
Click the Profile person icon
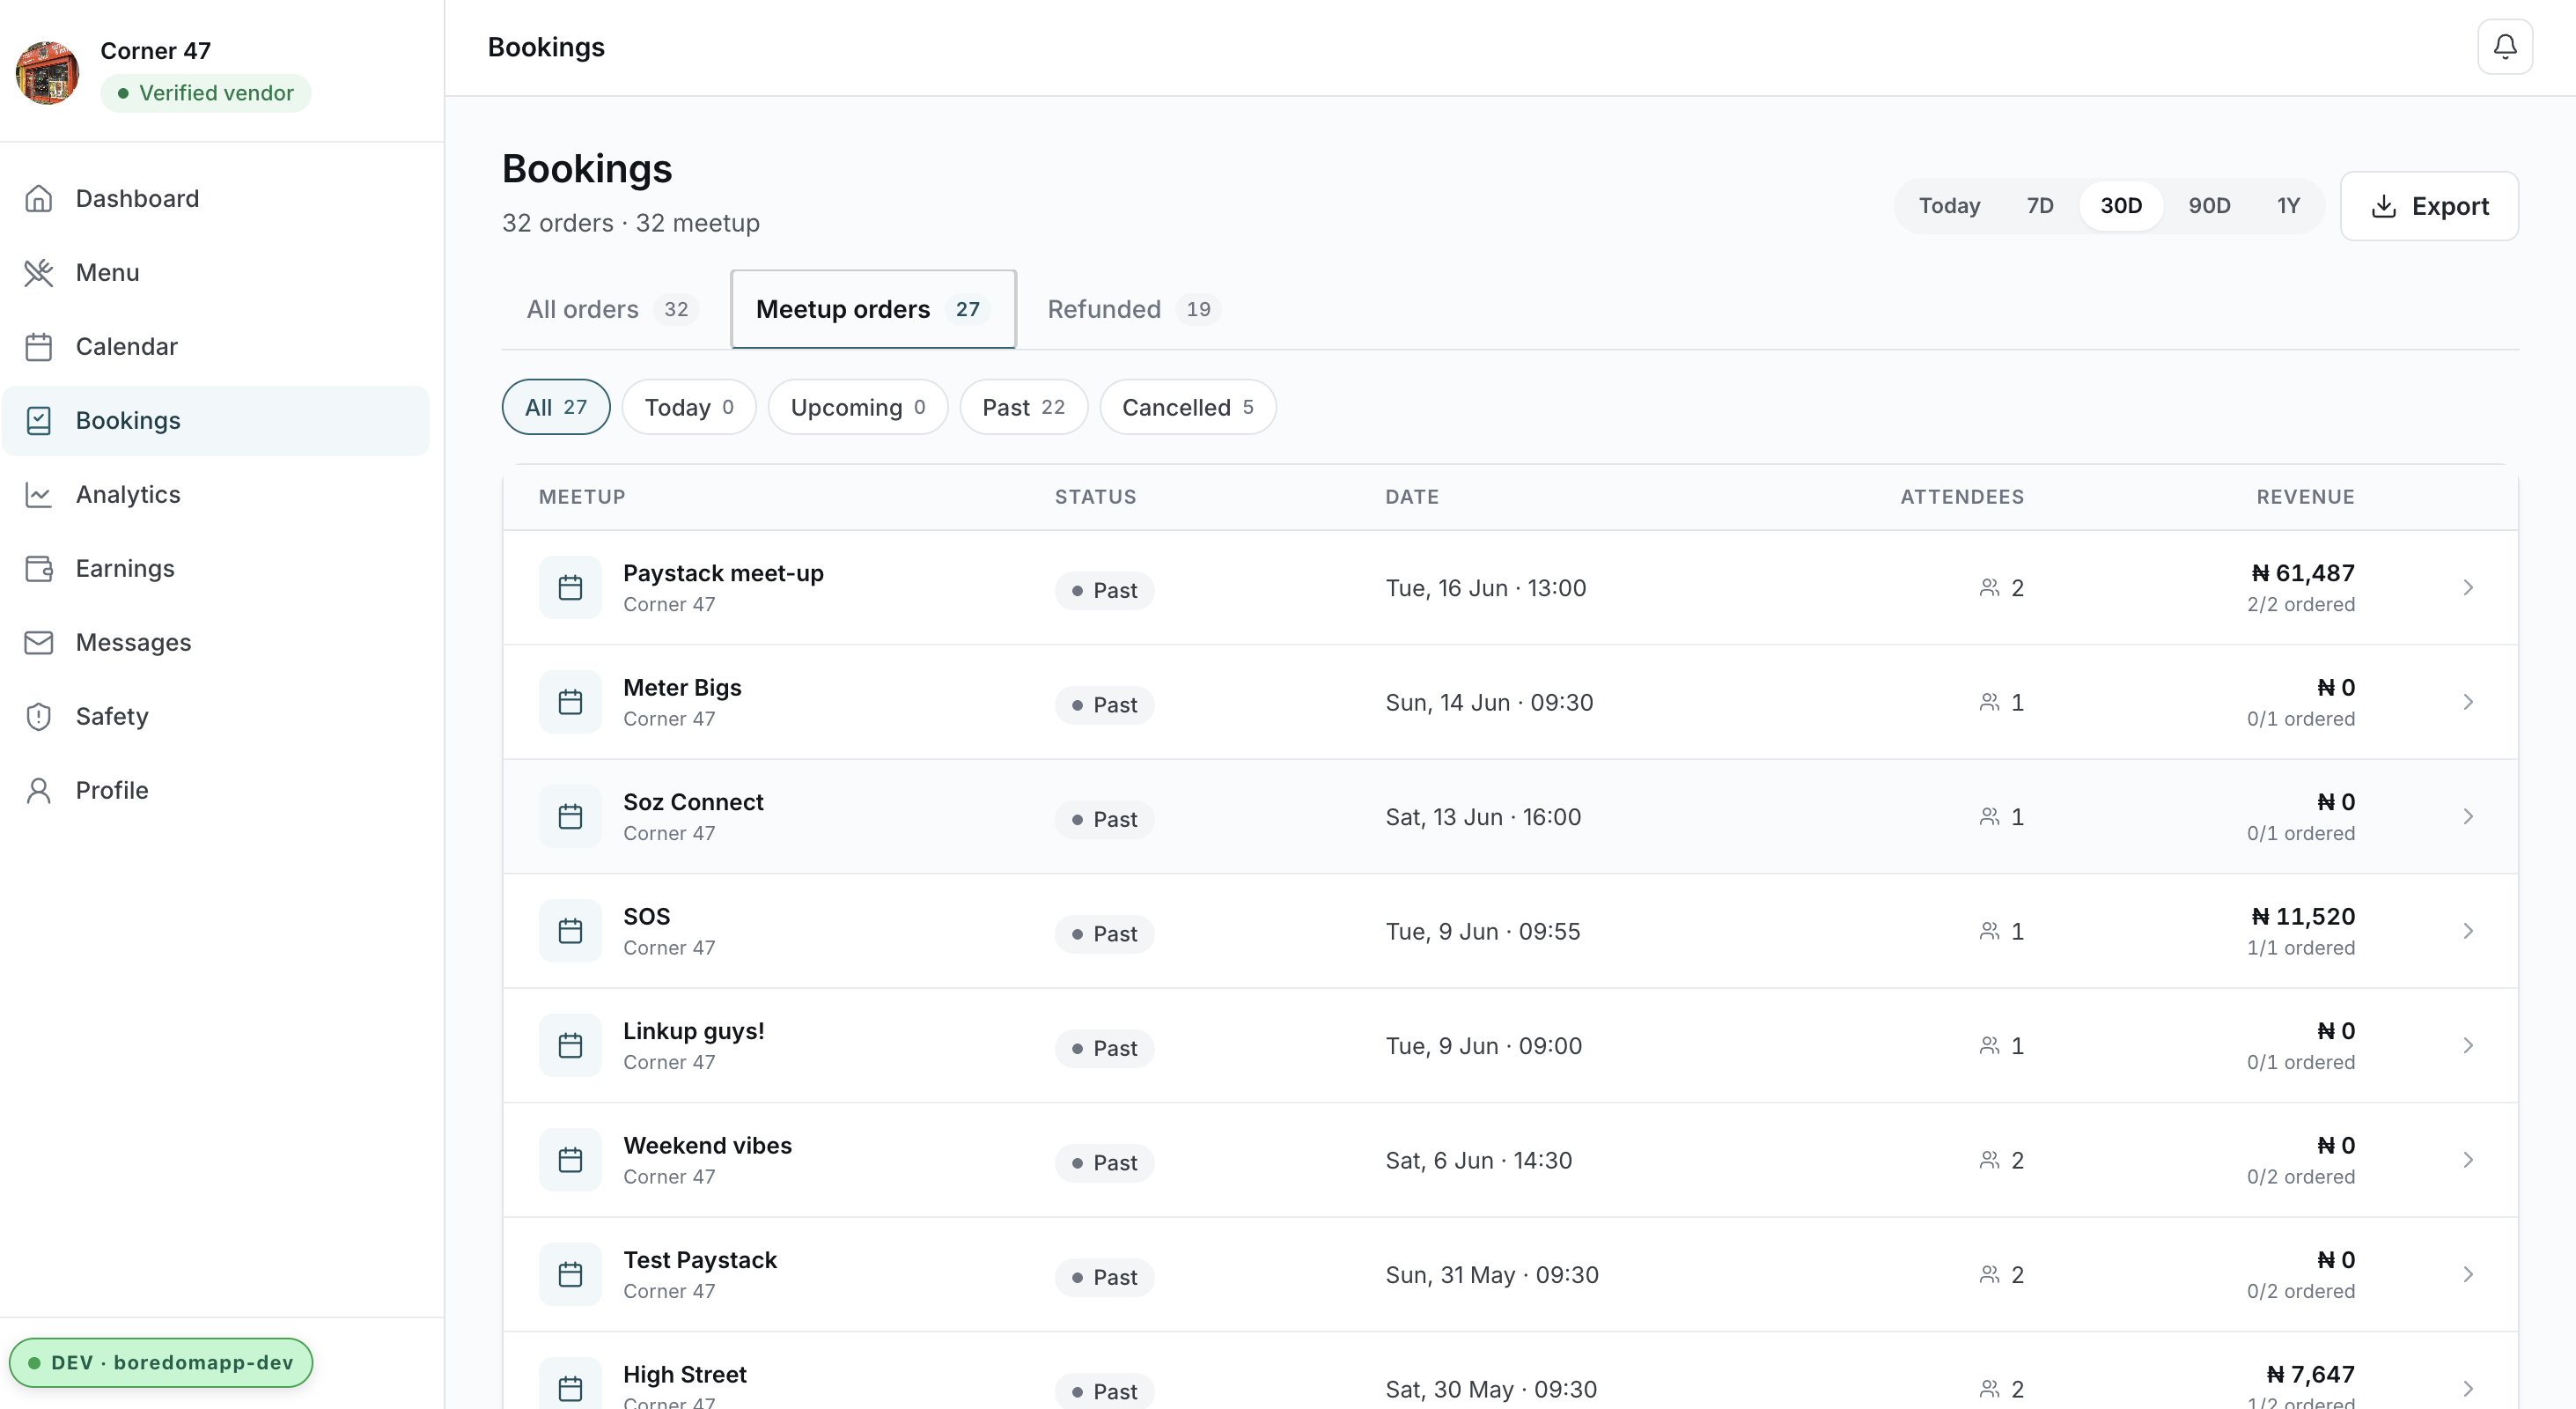click(38, 790)
